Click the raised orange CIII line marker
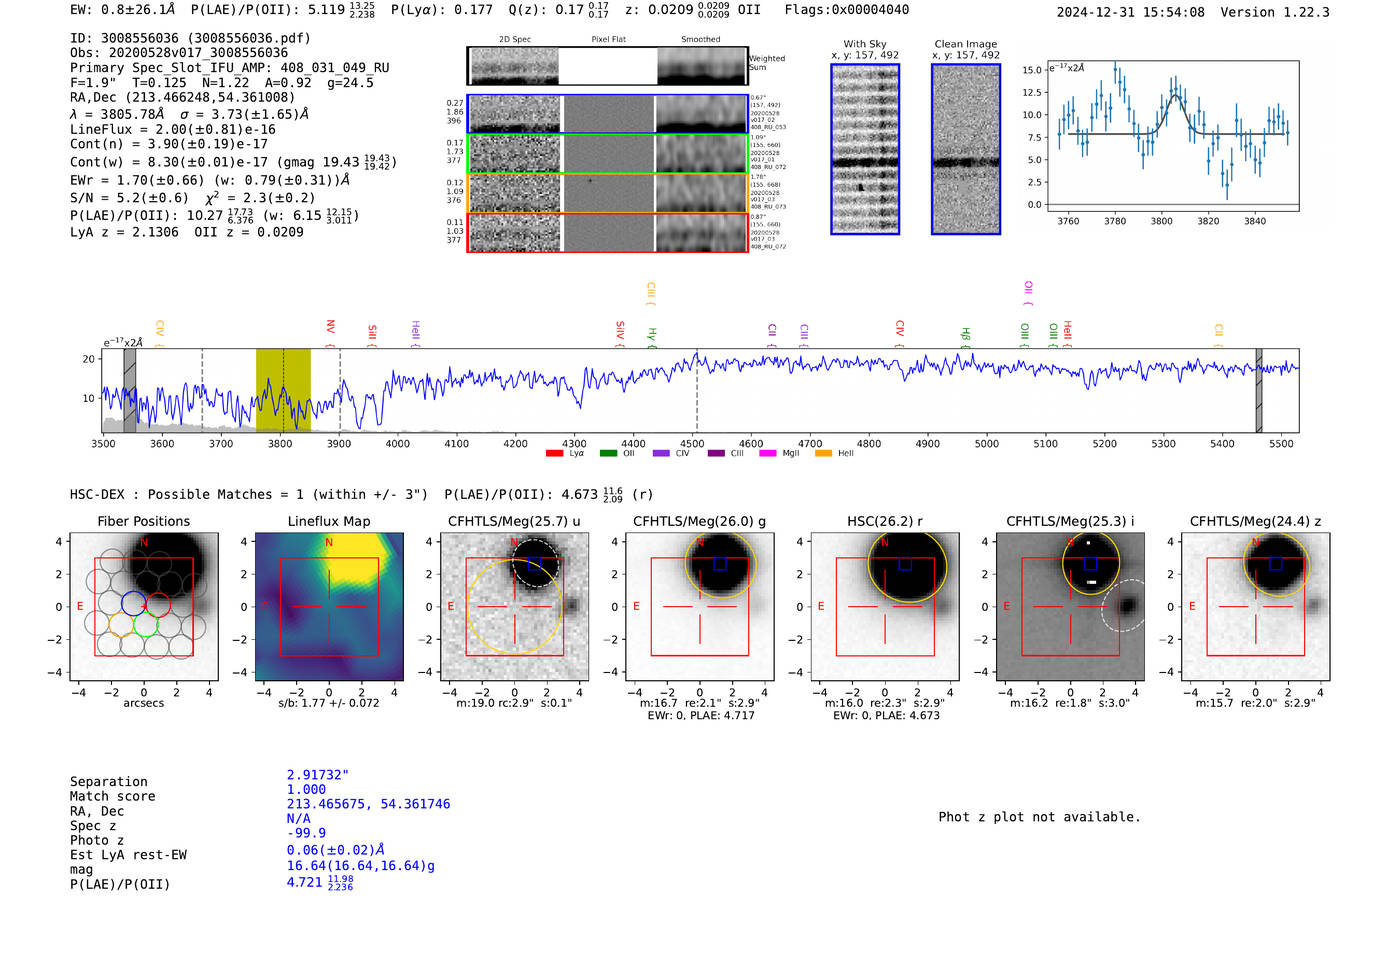 pyautogui.click(x=651, y=293)
